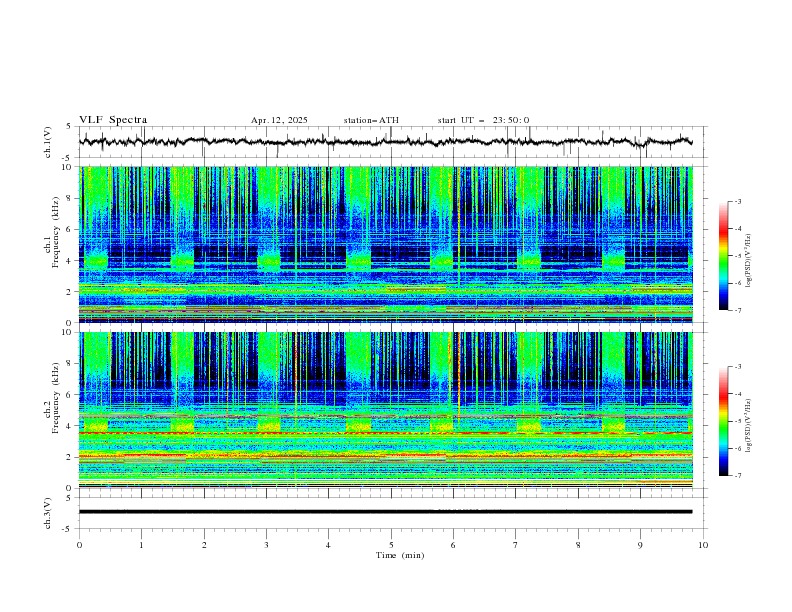The height and width of the screenshot is (612, 792).
Task: Click time axis tick label "2"
Action: tap(204, 545)
